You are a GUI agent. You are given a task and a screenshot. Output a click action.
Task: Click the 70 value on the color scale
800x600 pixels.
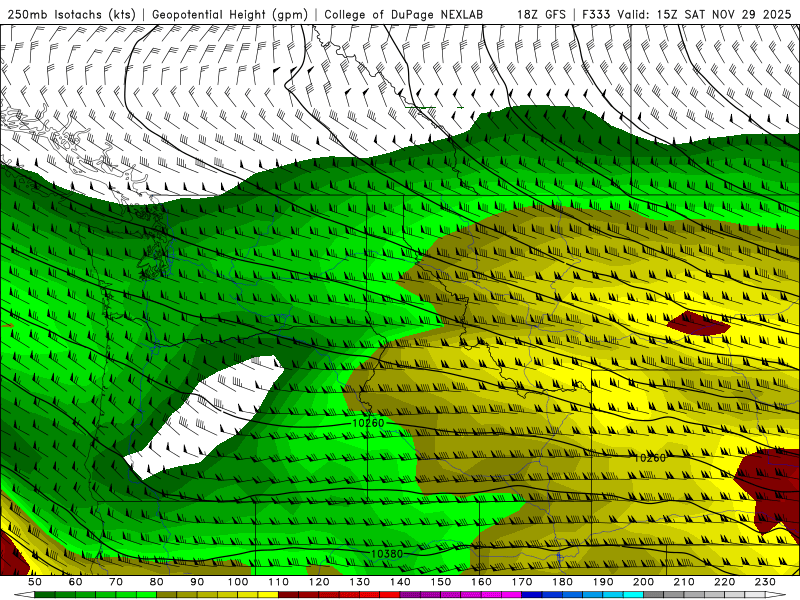(x=116, y=582)
